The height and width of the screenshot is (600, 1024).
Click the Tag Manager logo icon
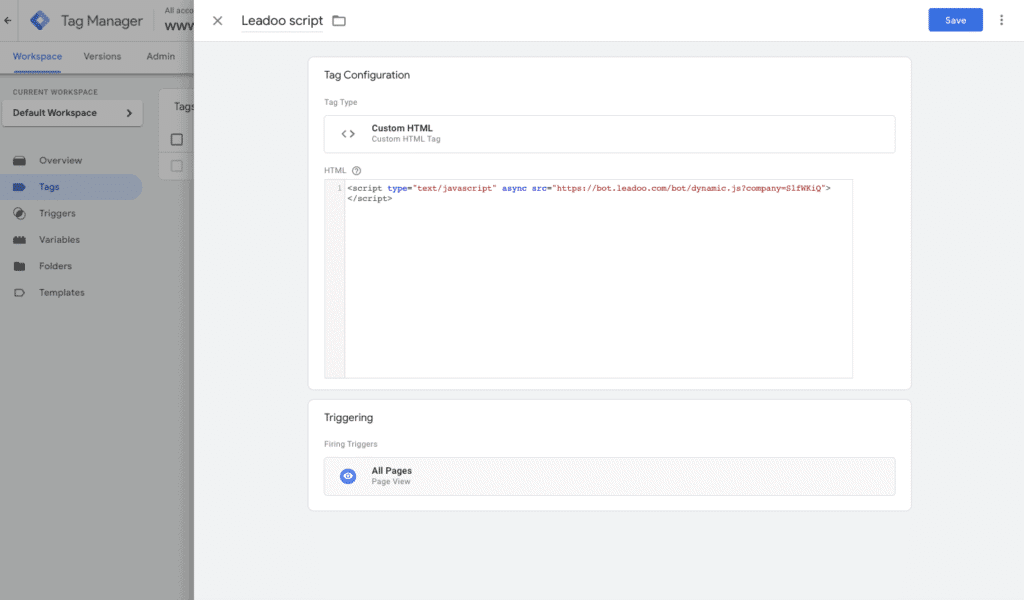40,20
